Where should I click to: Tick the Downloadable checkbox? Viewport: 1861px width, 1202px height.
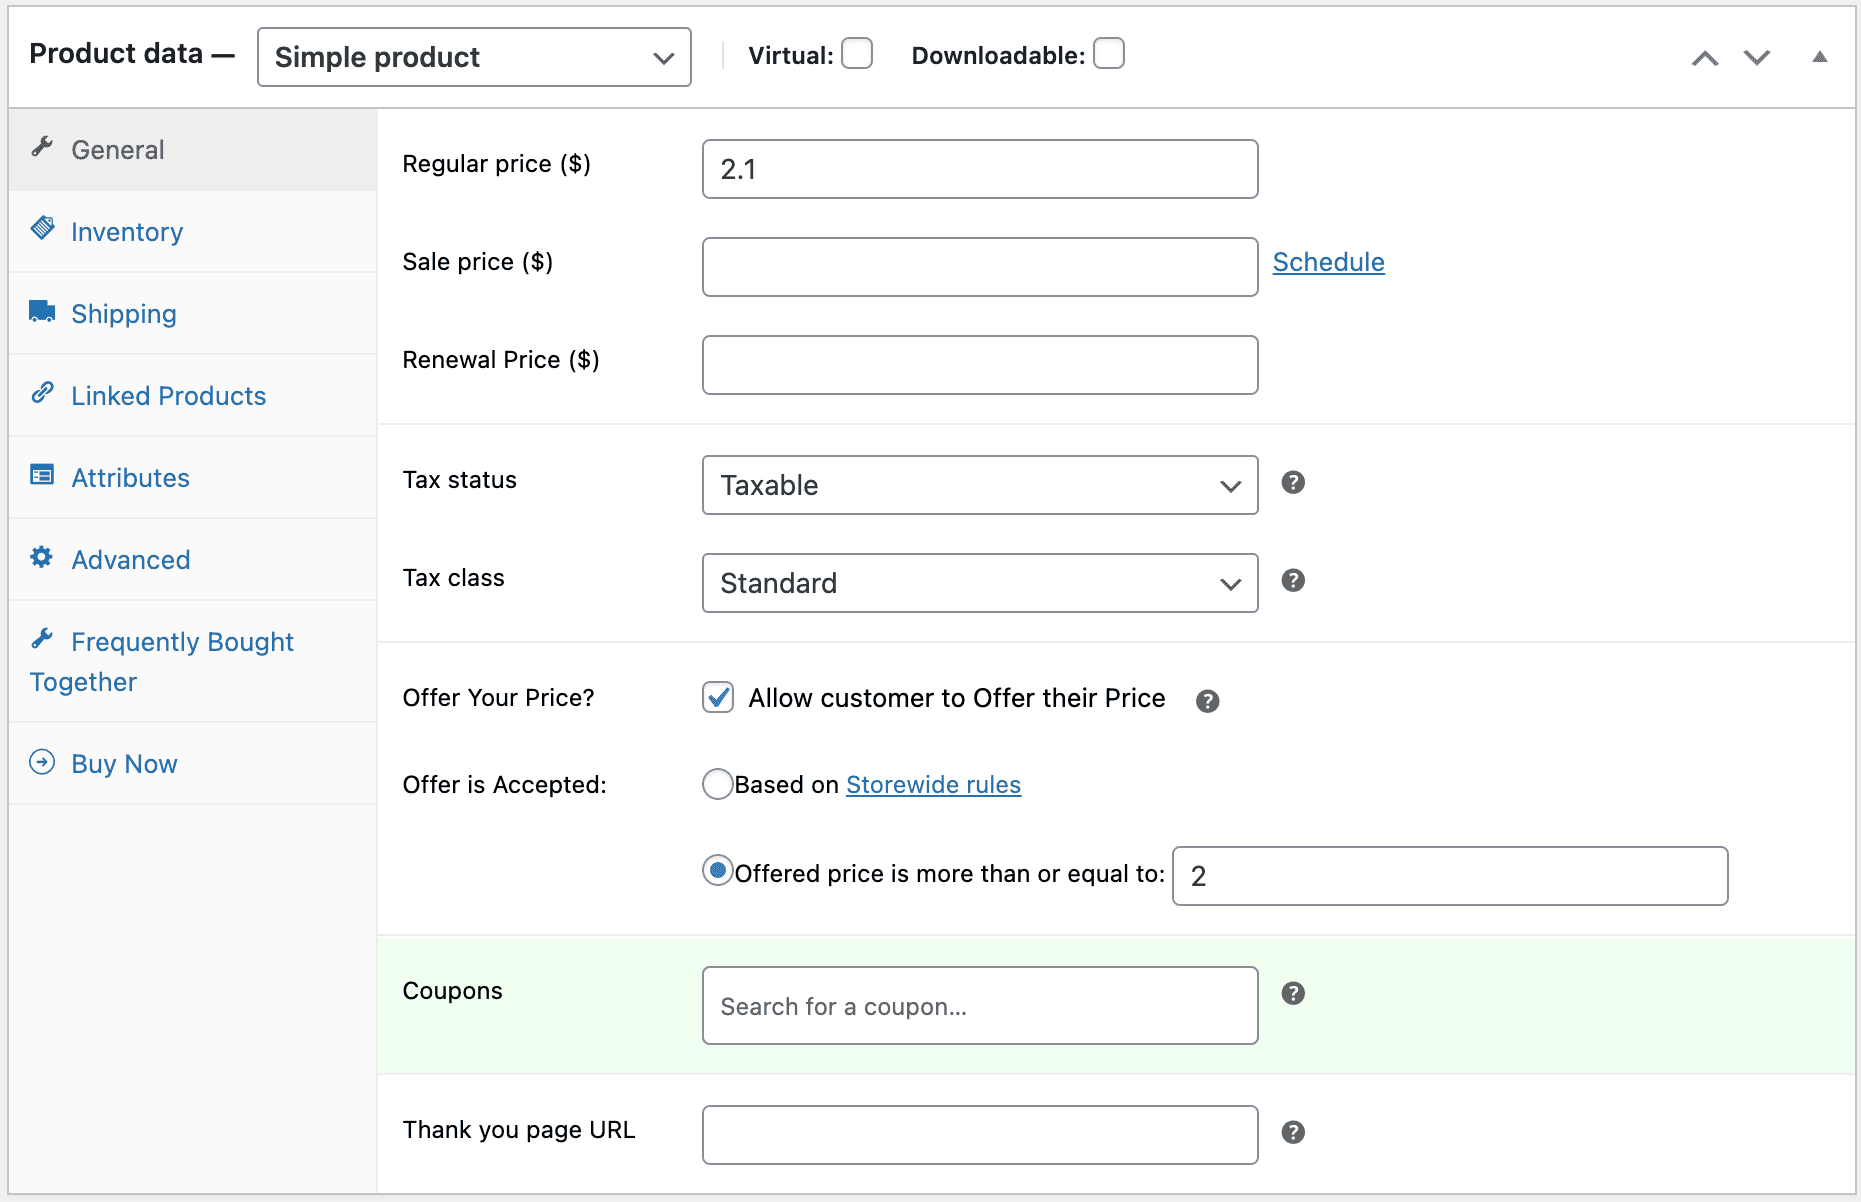[1108, 54]
